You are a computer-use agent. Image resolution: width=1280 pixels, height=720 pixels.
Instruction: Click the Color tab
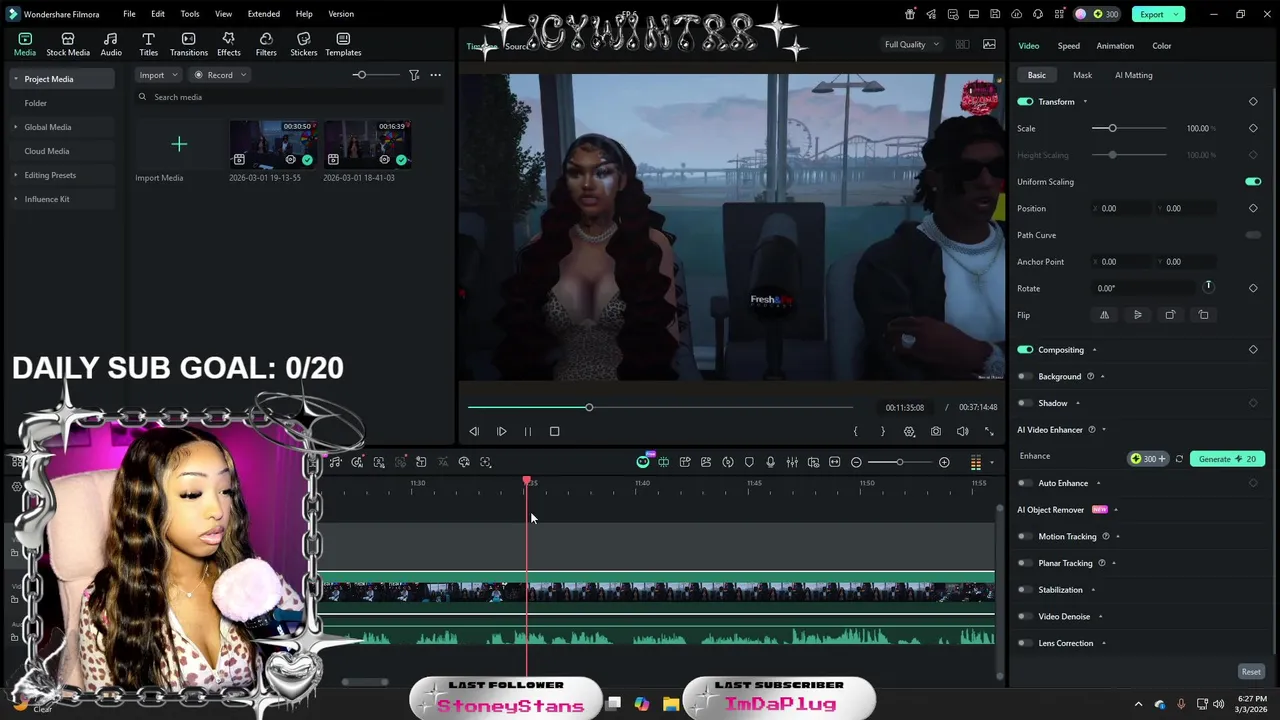tap(1161, 46)
